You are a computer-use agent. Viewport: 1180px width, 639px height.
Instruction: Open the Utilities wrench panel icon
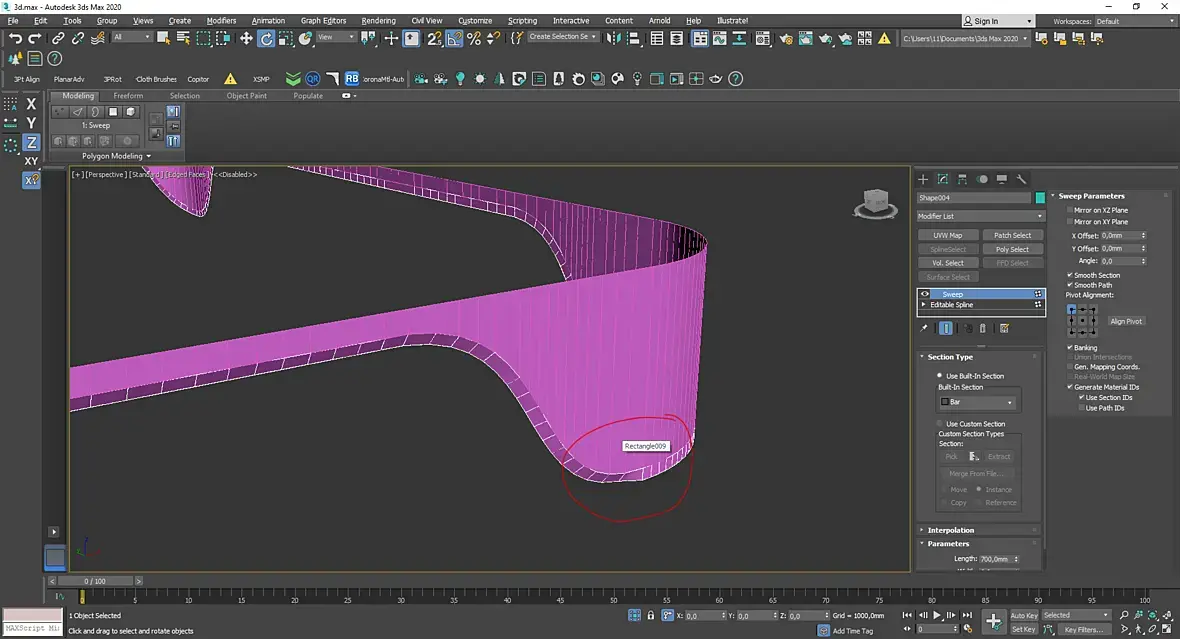(x=1021, y=179)
